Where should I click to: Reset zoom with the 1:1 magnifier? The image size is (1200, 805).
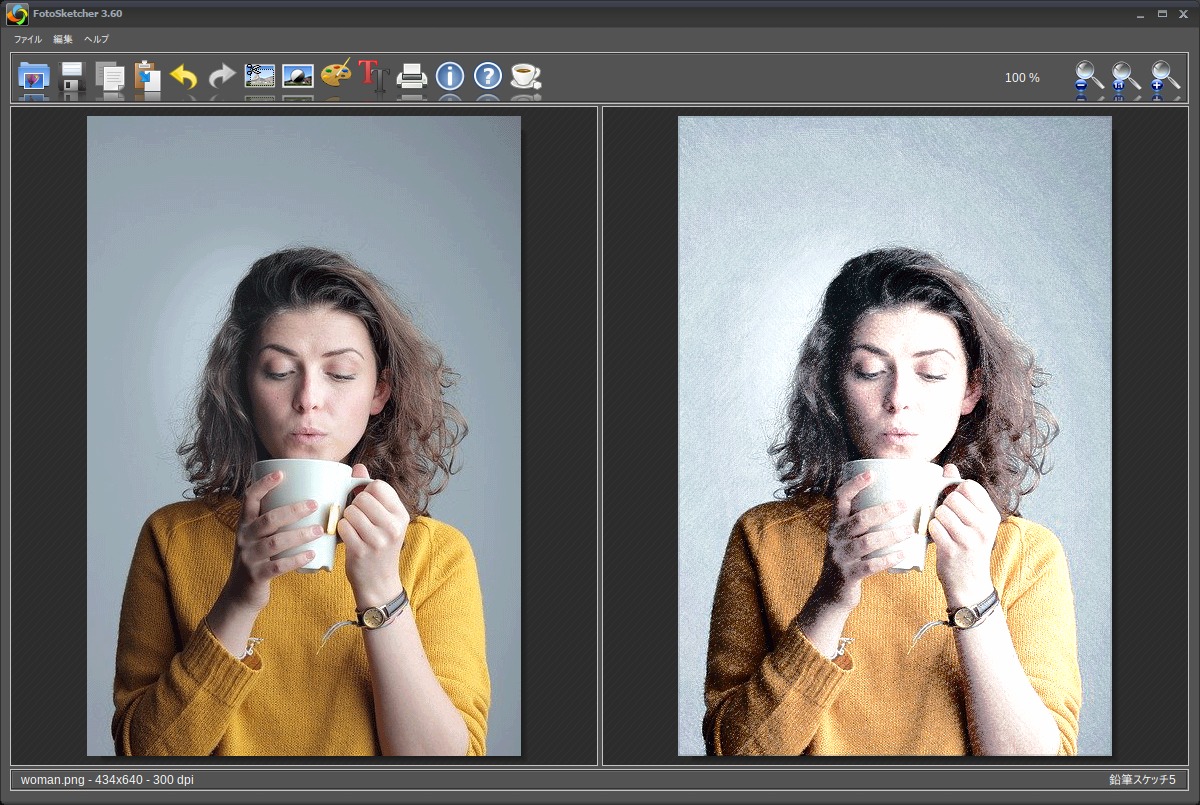1126,77
